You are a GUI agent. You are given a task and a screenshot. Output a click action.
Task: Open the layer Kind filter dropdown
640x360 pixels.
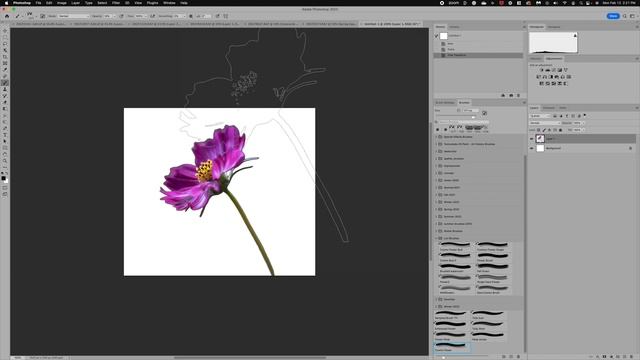(540, 116)
